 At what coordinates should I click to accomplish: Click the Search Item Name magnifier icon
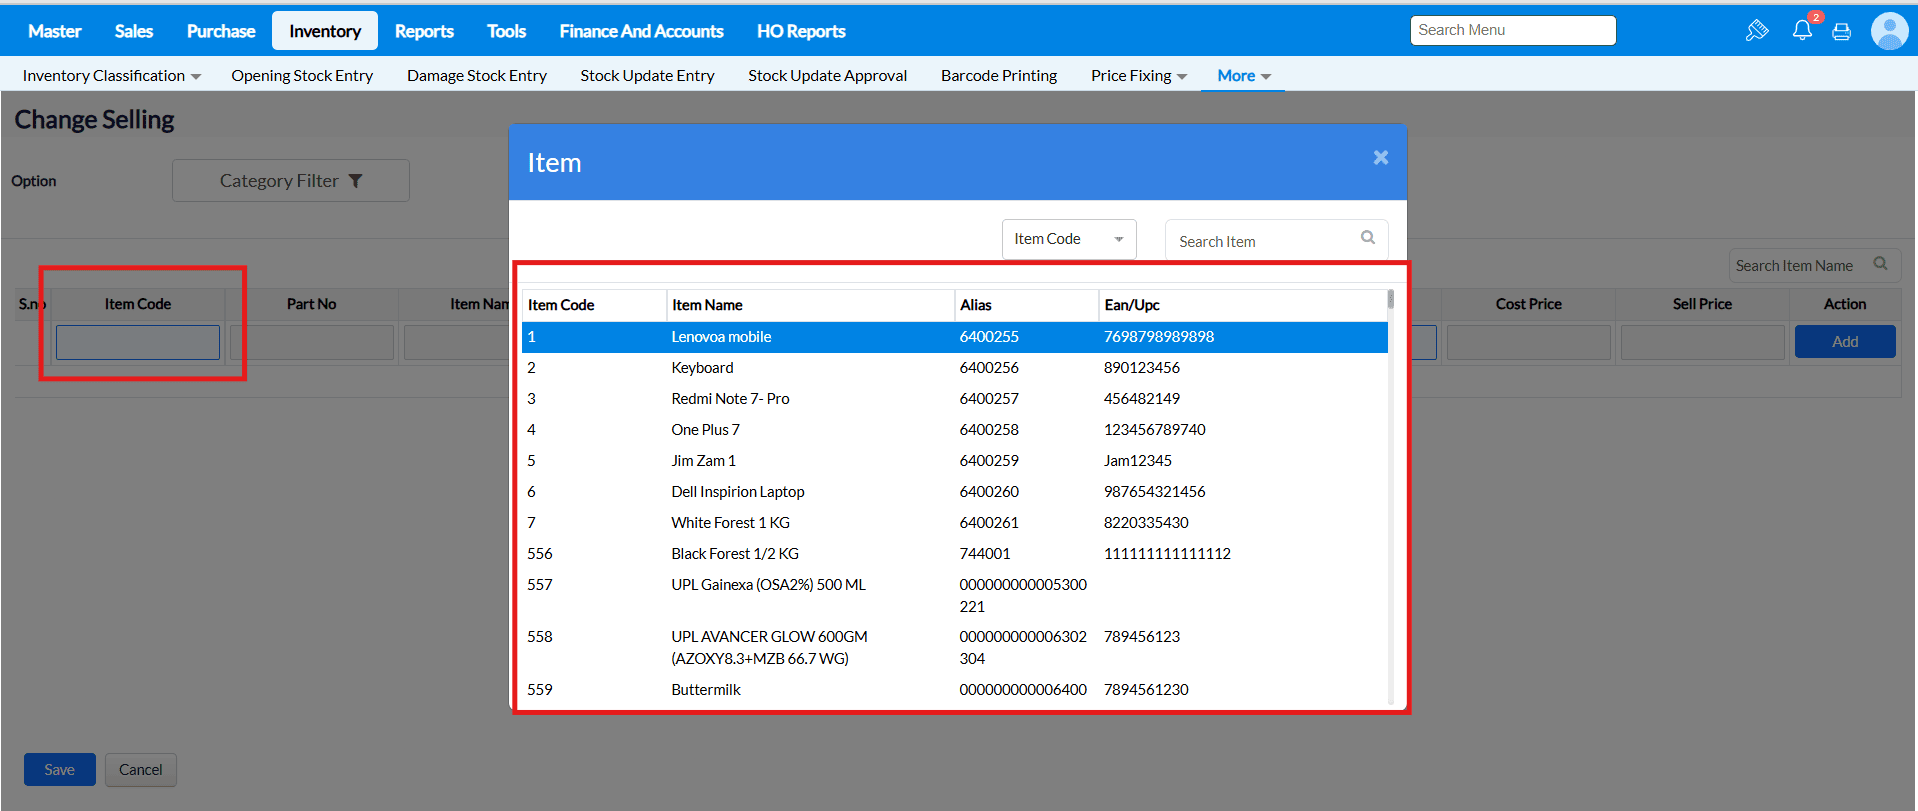click(x=1880, y=264)
